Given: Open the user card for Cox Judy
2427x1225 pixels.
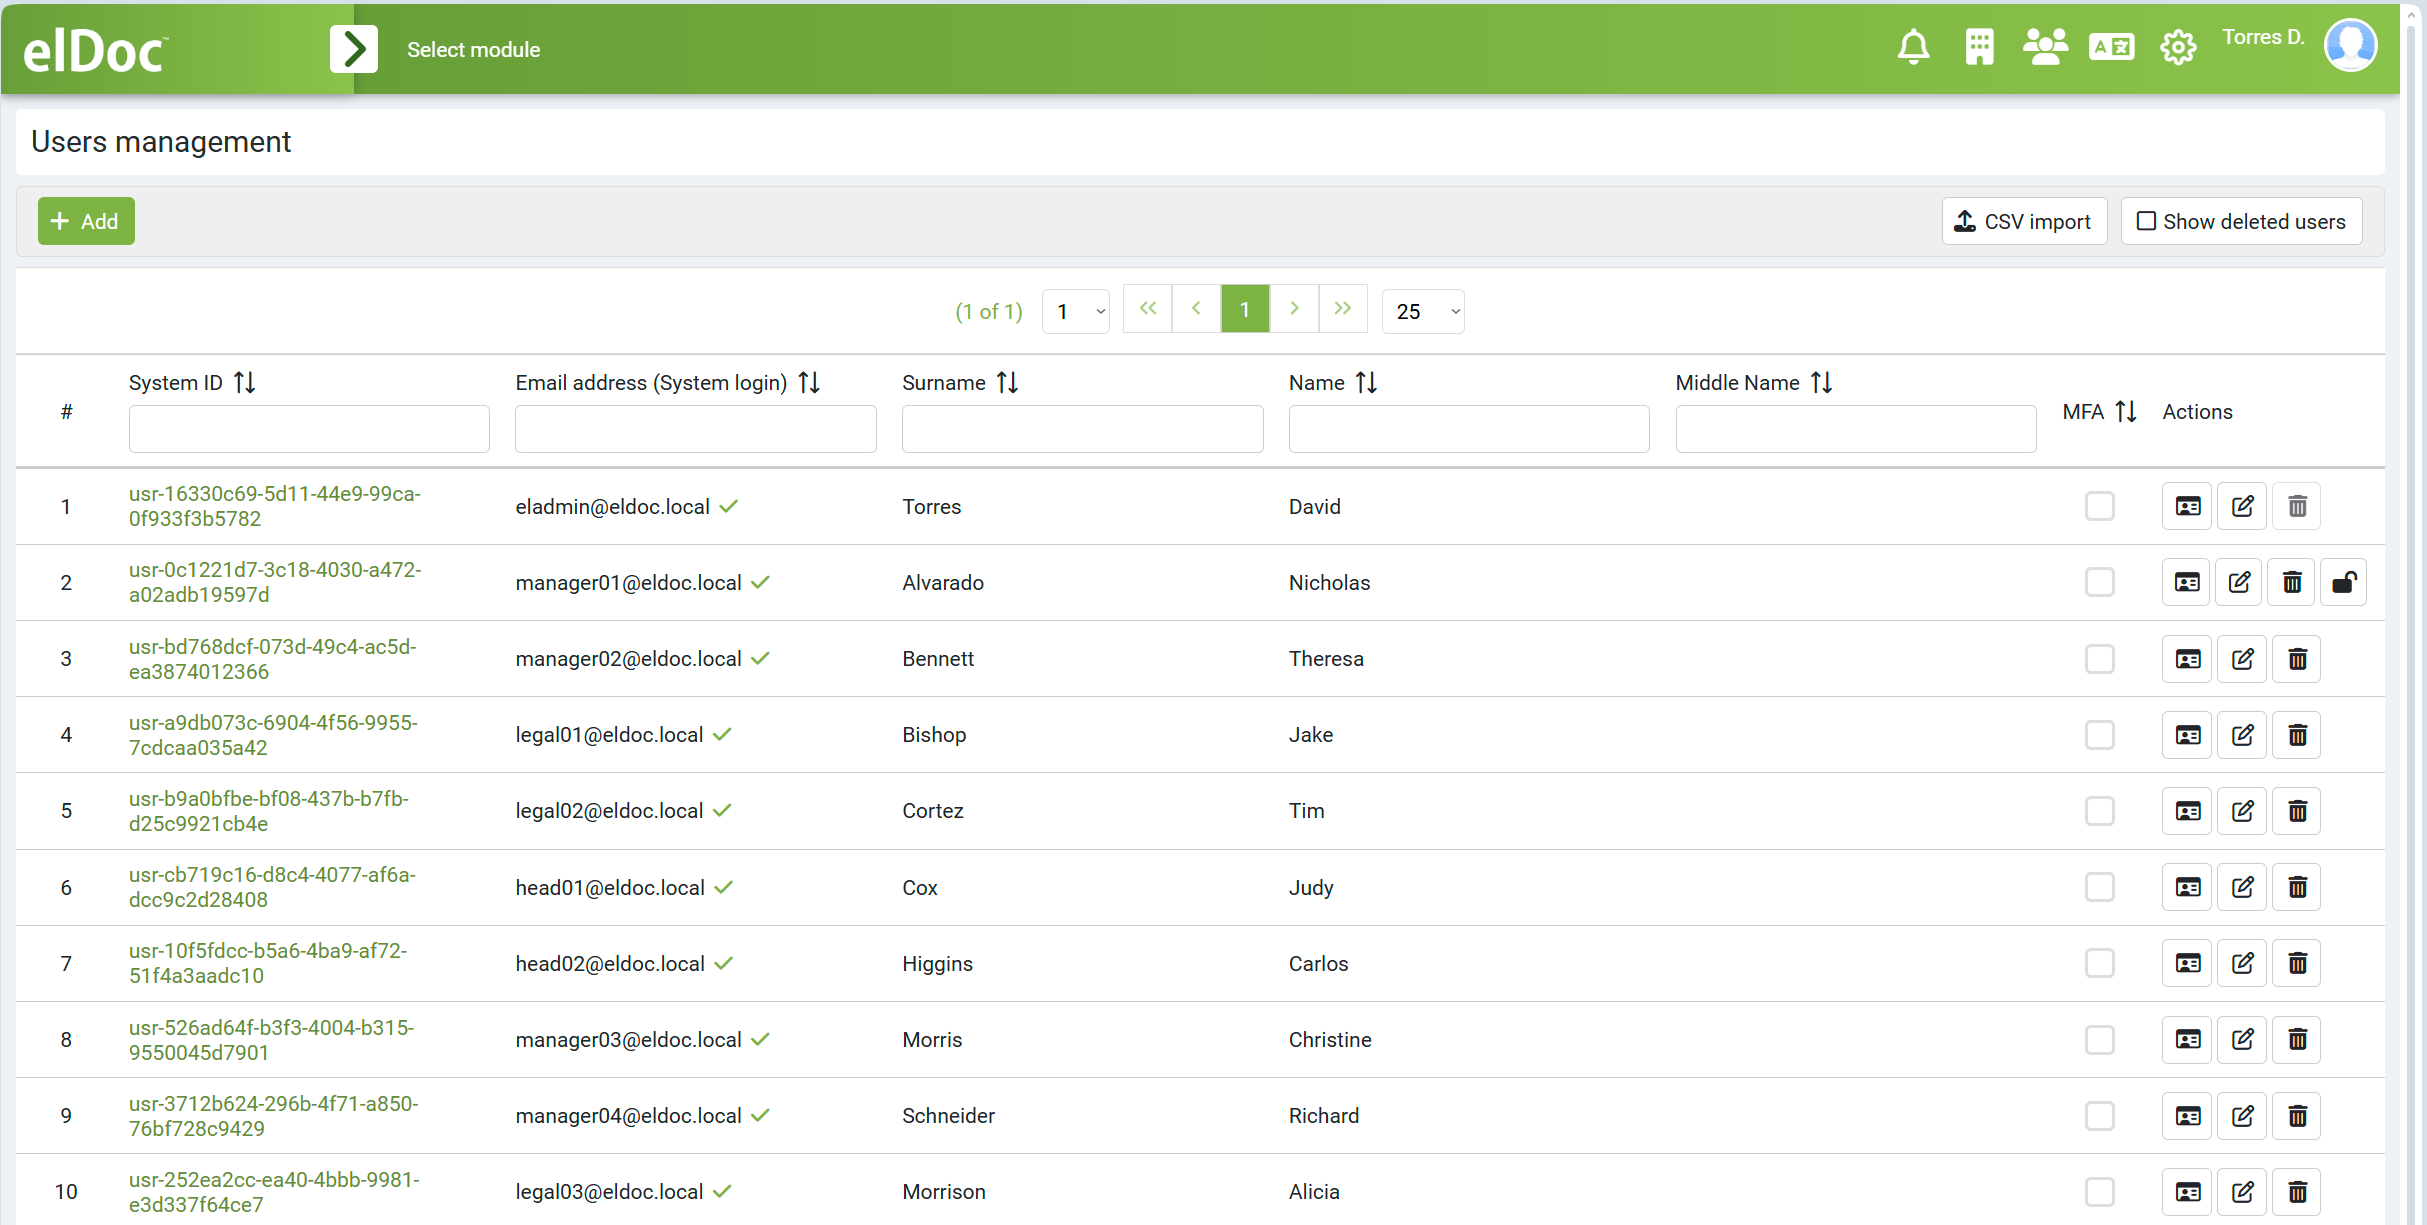Looking at the screenshot, I should (x=2187, y=887).
